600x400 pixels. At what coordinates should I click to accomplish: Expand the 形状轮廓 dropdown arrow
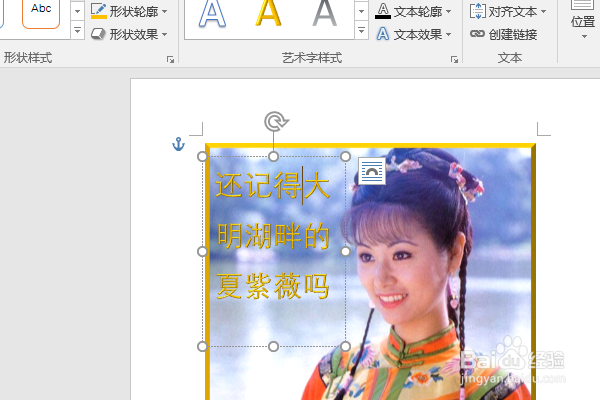165,12
